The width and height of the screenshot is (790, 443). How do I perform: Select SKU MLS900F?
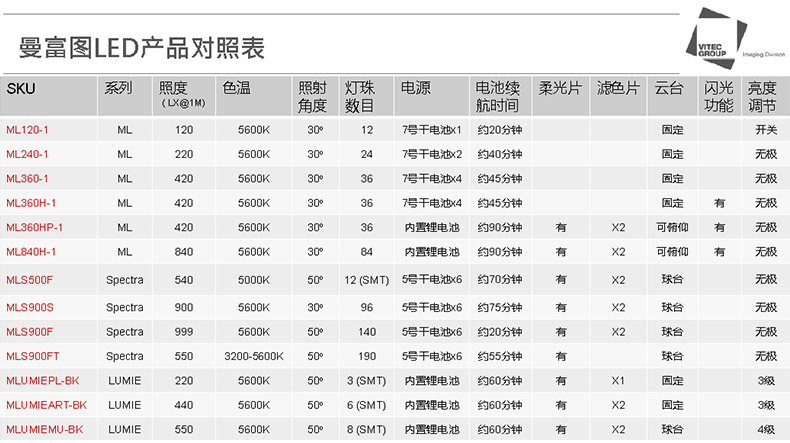click(x=29, y=332)
